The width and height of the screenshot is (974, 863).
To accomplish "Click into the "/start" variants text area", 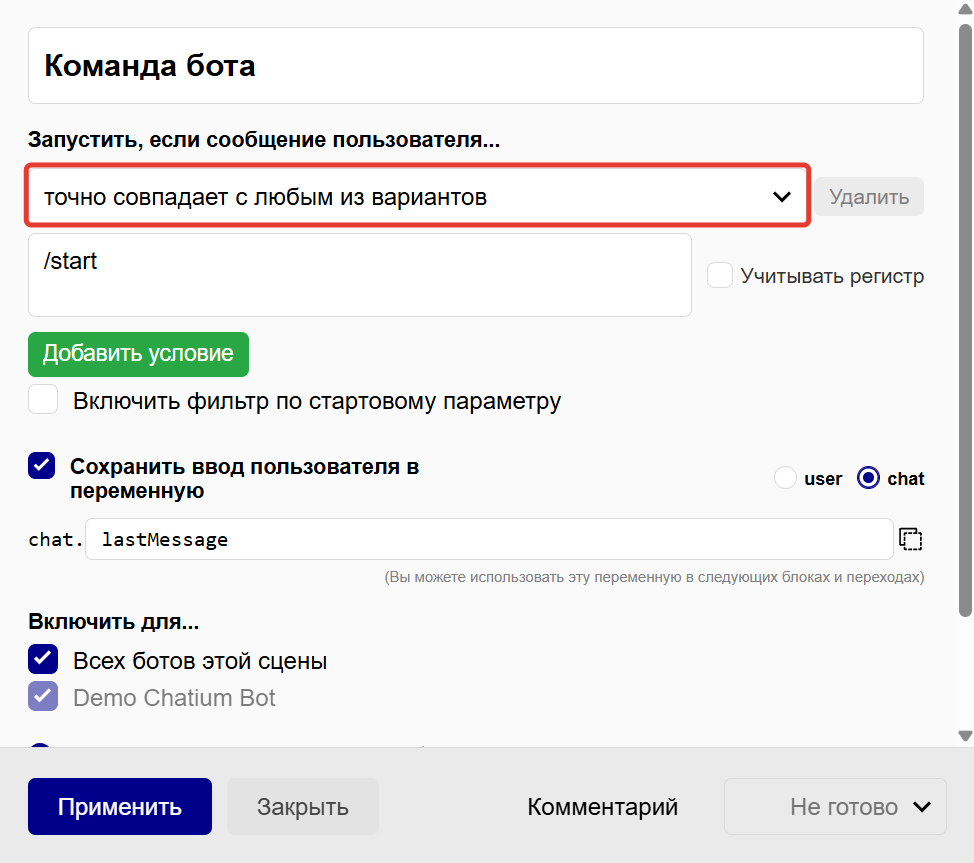I will (360, 275).
